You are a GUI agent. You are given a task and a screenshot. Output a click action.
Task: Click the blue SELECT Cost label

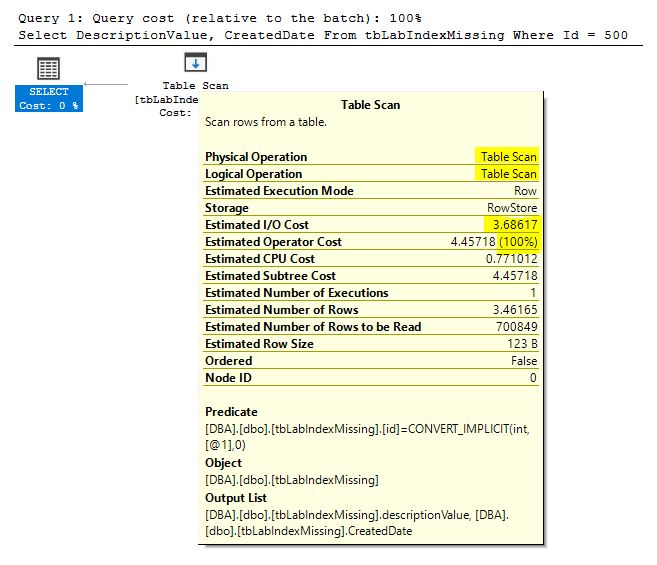pos(49,99)
